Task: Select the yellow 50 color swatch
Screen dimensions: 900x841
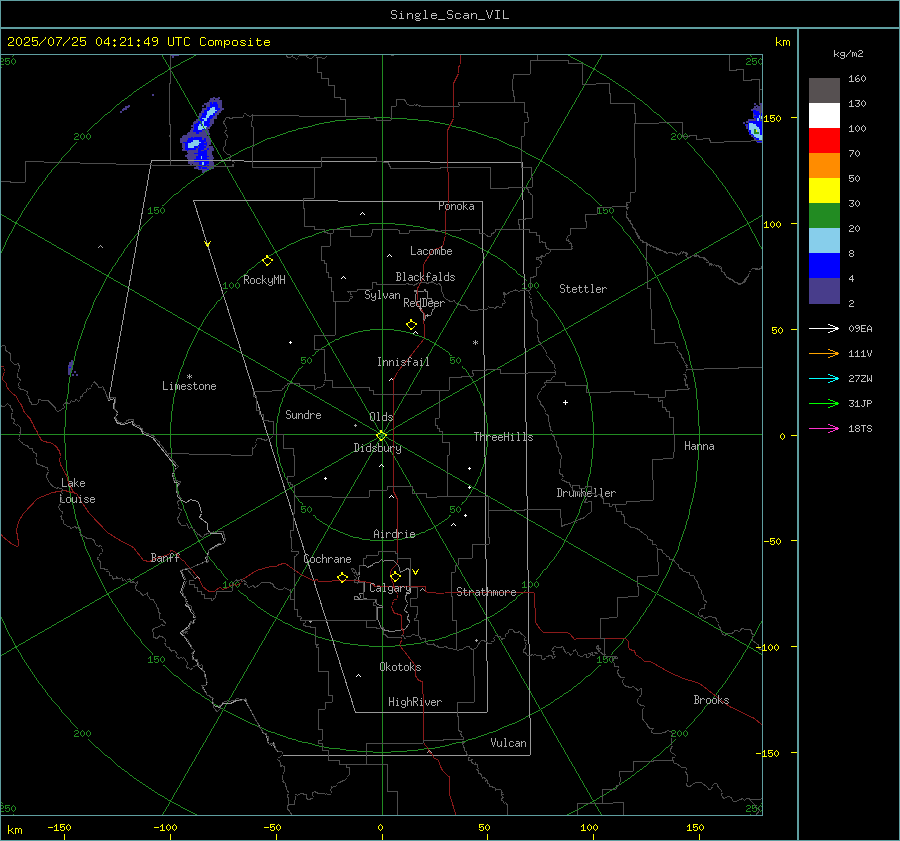Action: pos(824,191)
